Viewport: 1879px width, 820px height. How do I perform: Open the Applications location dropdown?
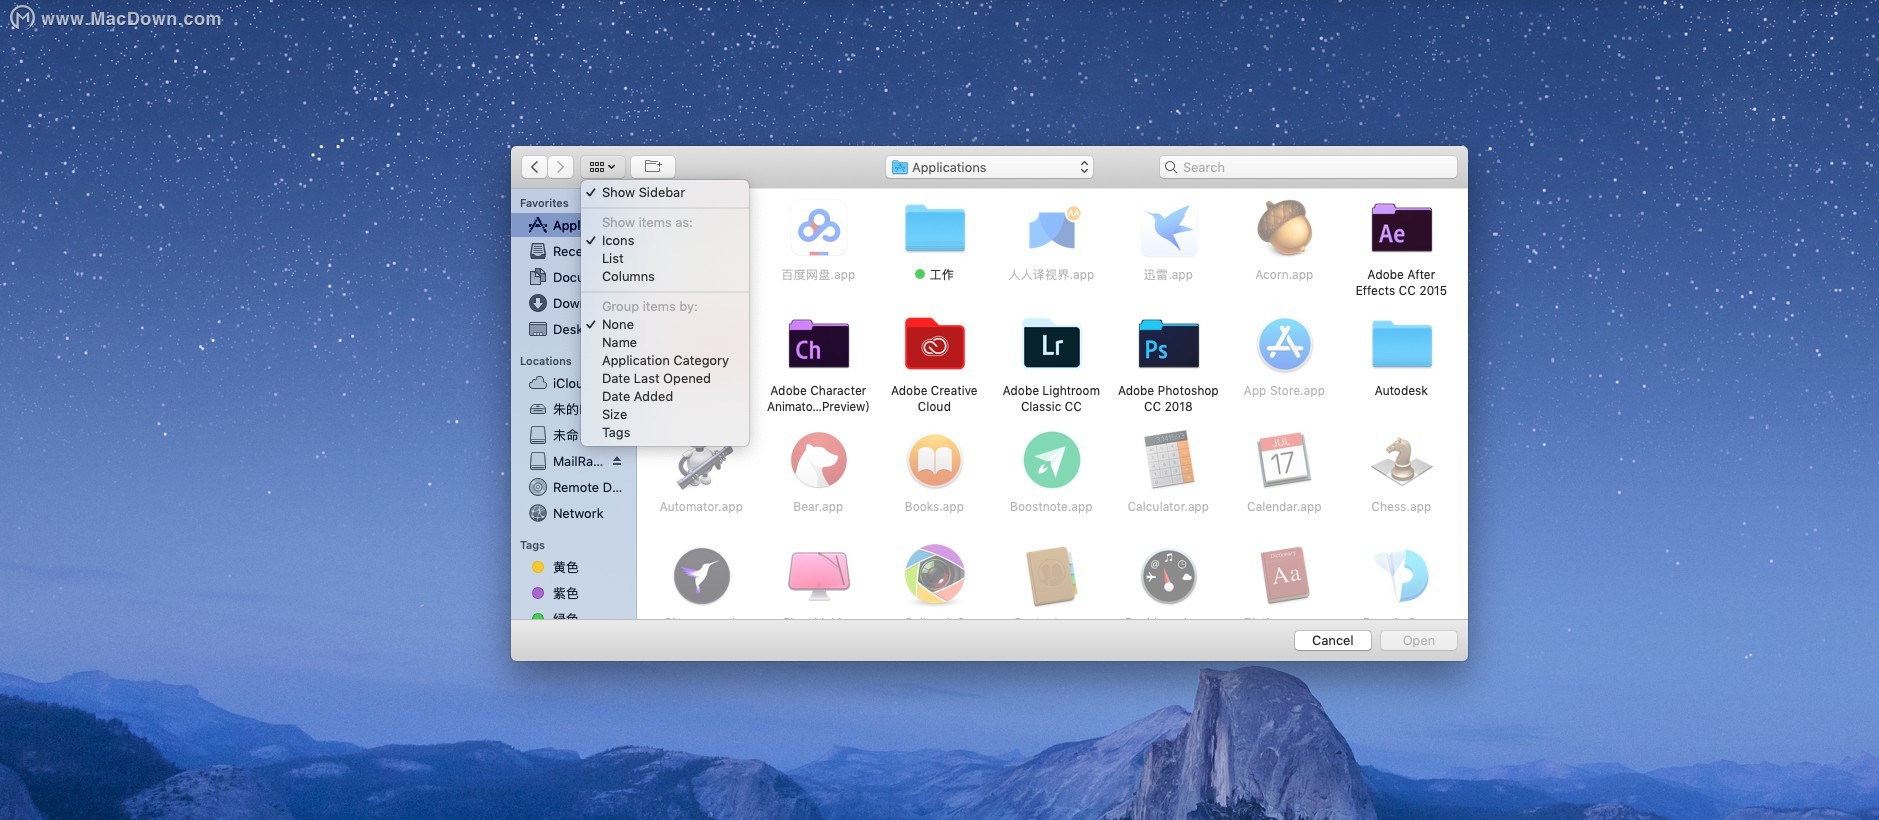tap(989, 167)
